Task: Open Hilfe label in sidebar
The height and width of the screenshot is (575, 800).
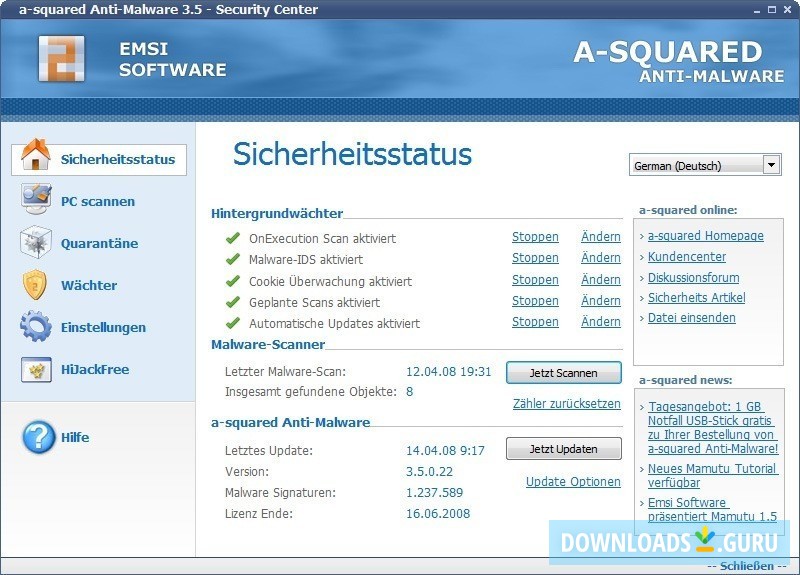Action: 75,437
